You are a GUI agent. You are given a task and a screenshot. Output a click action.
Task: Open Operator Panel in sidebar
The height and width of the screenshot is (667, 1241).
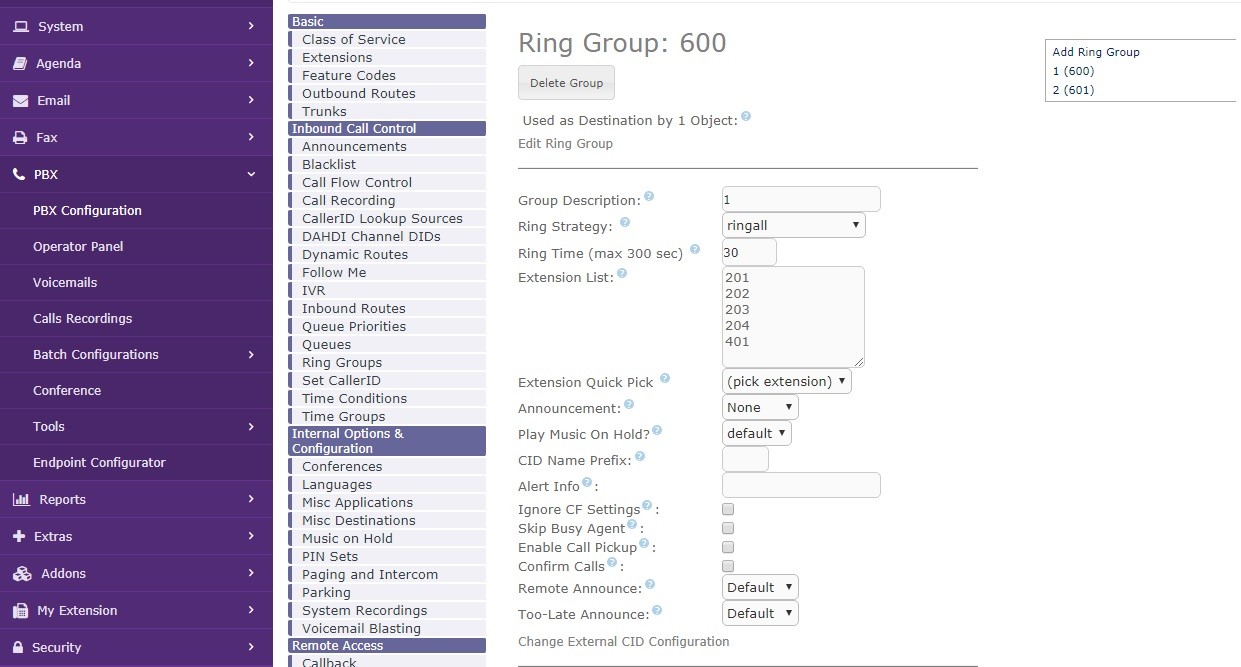click(x=78, y=246)
